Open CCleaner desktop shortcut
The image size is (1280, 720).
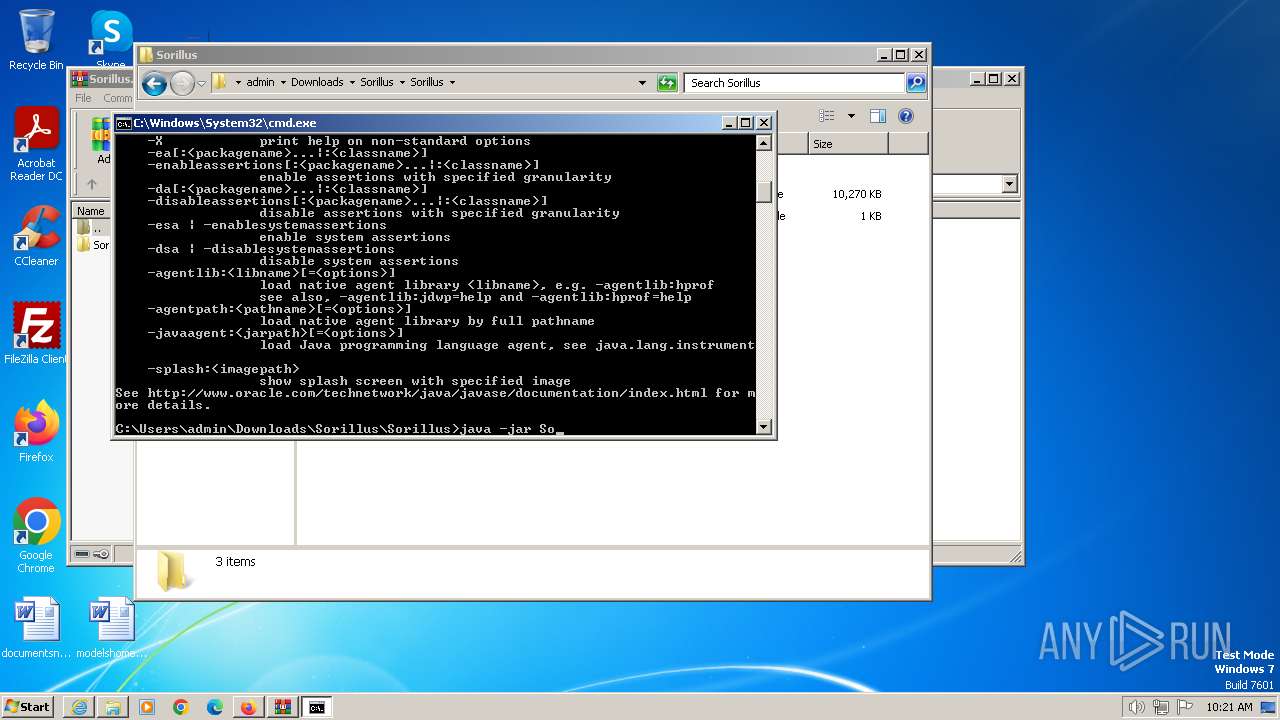[x=36, y=235]
